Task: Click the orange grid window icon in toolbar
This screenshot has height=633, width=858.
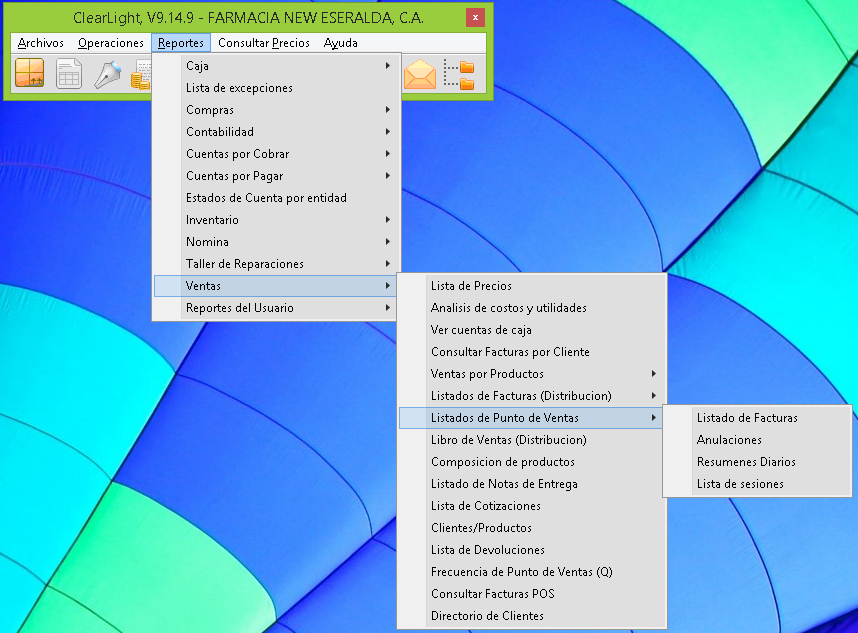Action: tap(30, 74)
